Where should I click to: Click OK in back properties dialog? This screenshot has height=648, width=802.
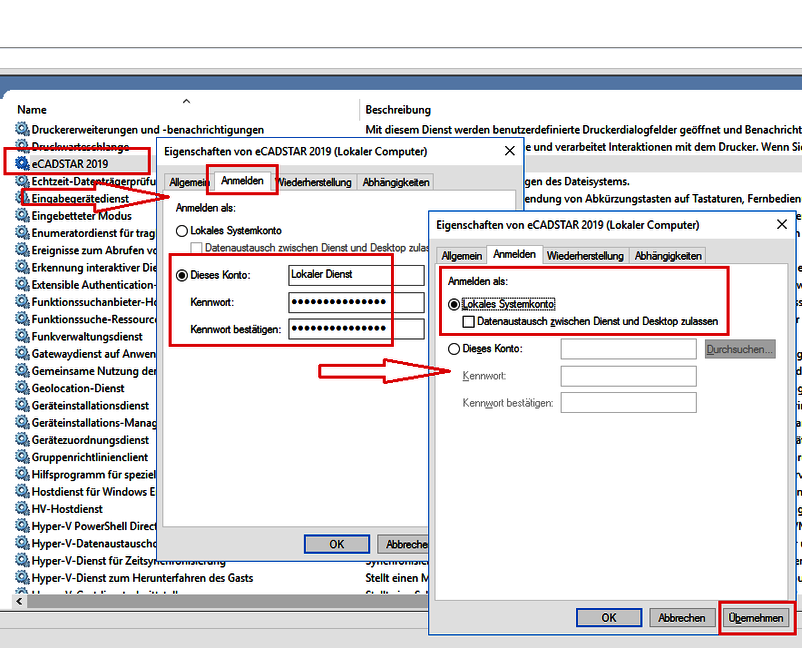337,544
